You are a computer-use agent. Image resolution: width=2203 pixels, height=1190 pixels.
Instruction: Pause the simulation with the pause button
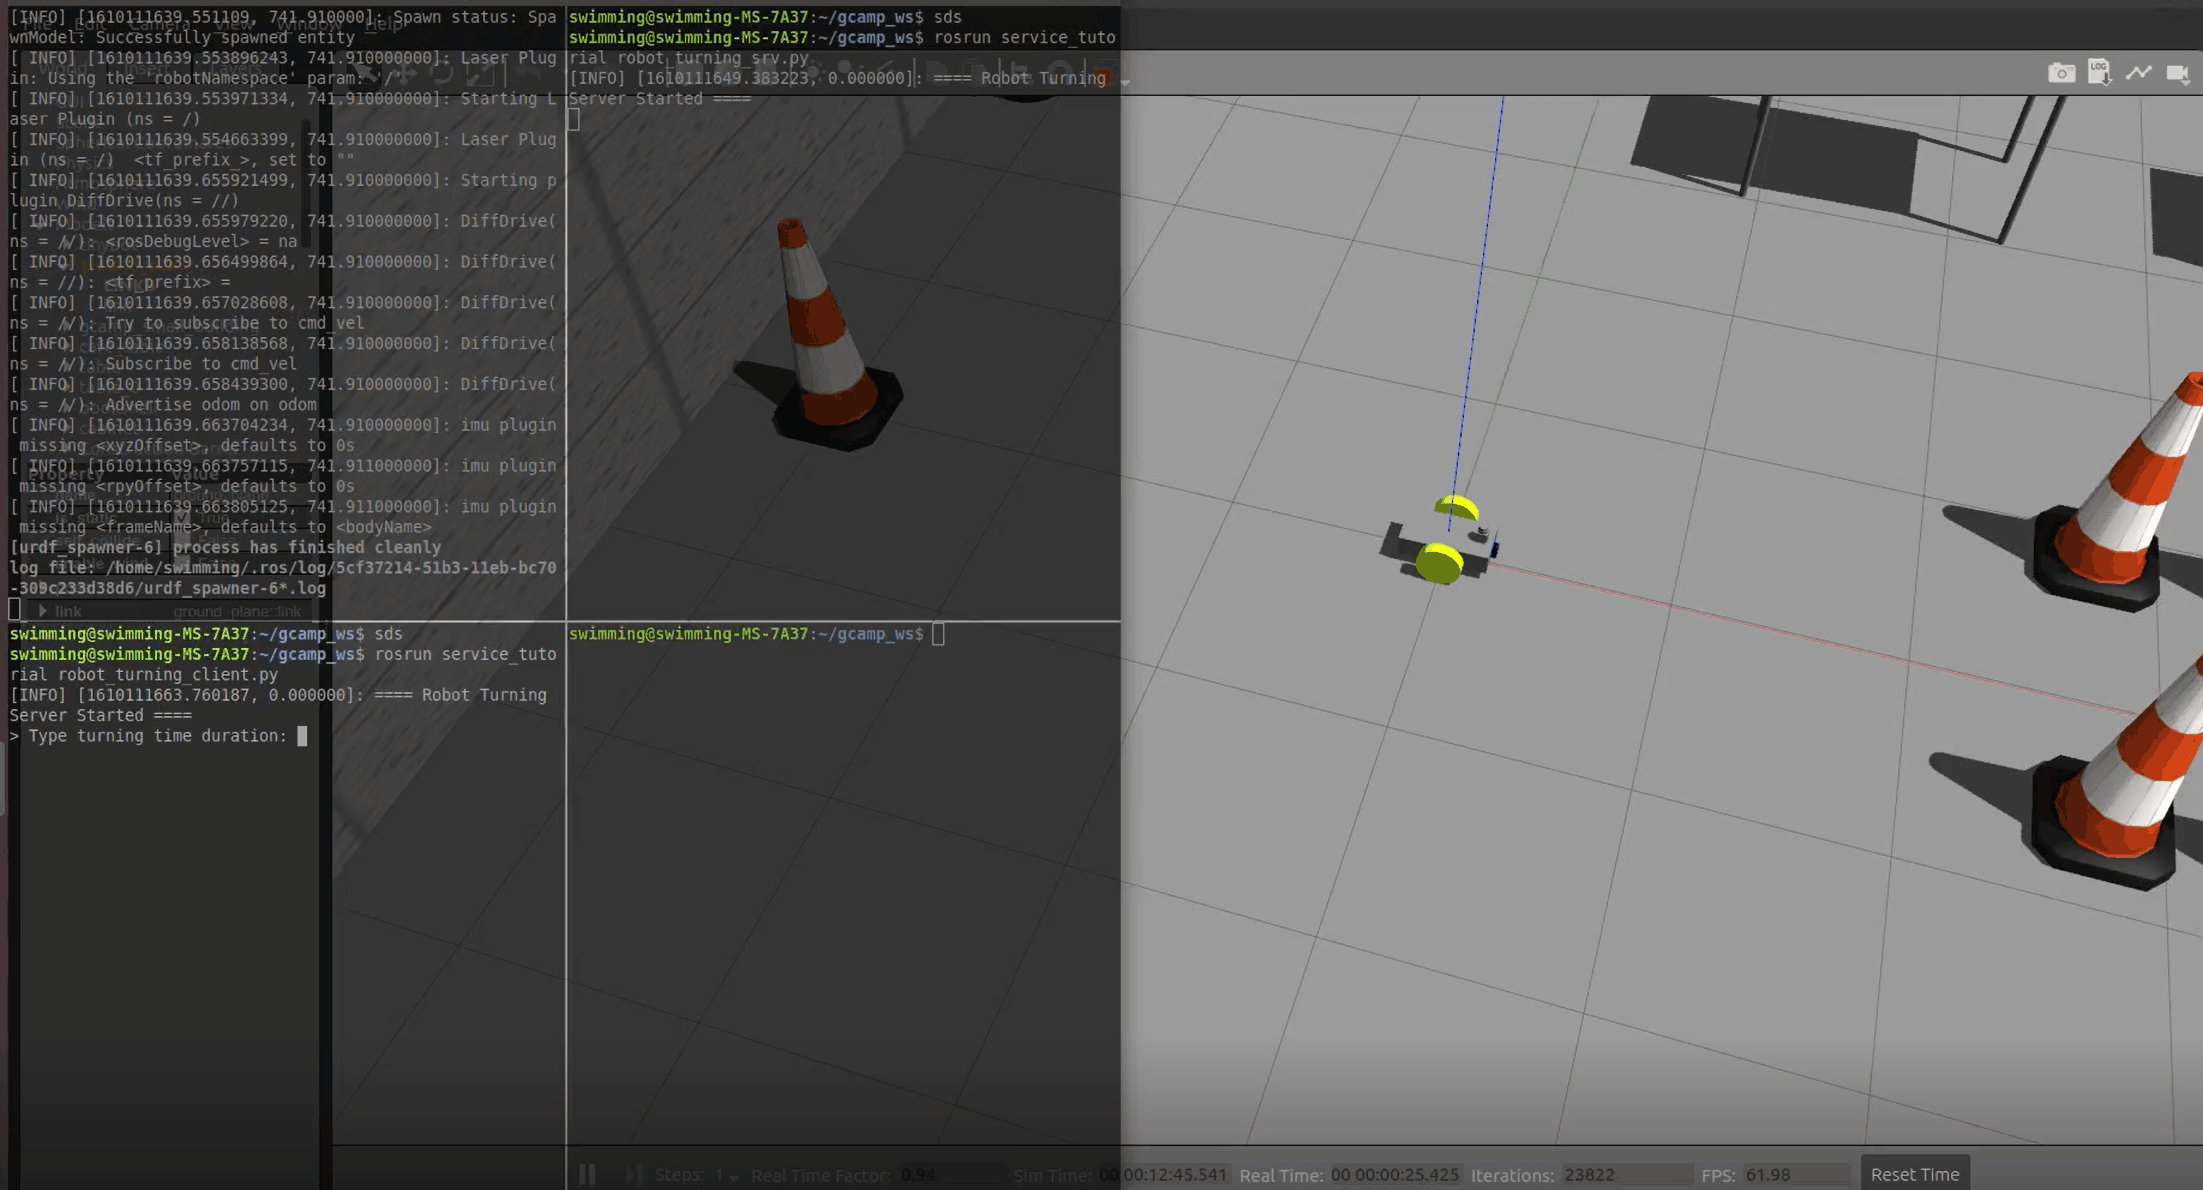click(x=587, y=1174)
